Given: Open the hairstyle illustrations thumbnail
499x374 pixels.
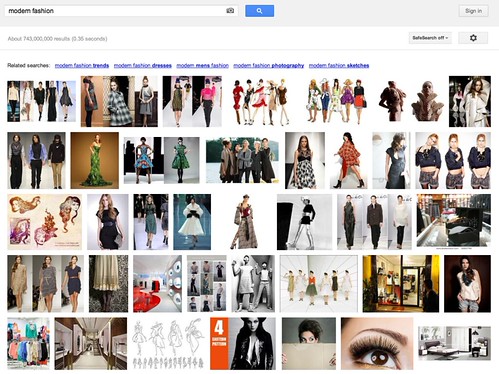Looking at the screenshot, I should (45, 222).
